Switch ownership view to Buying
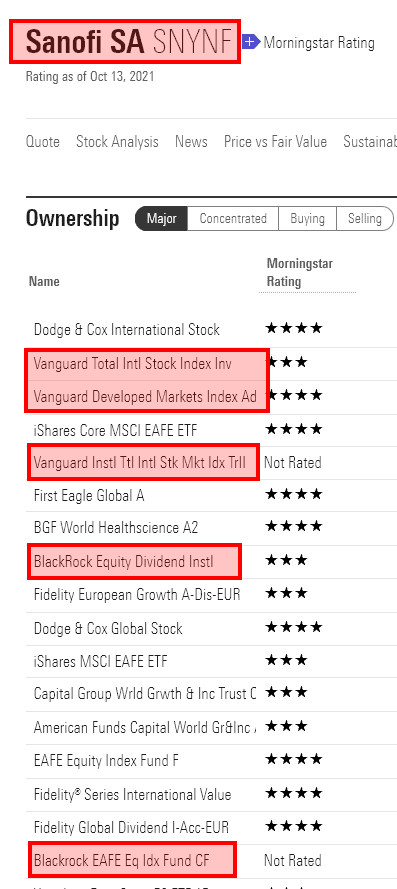 tap(307, 219)
